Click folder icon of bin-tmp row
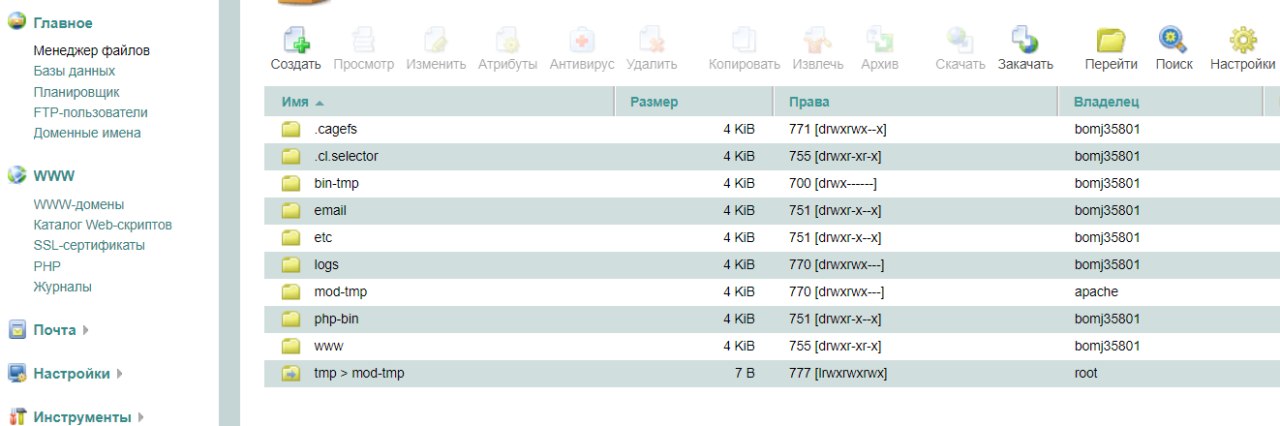Viewport: 1280px width, 426px height. coord(291,183)
